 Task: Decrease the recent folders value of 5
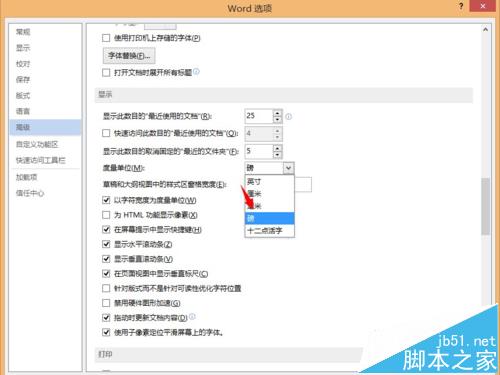pyautogui.click(x=277, y=154)
